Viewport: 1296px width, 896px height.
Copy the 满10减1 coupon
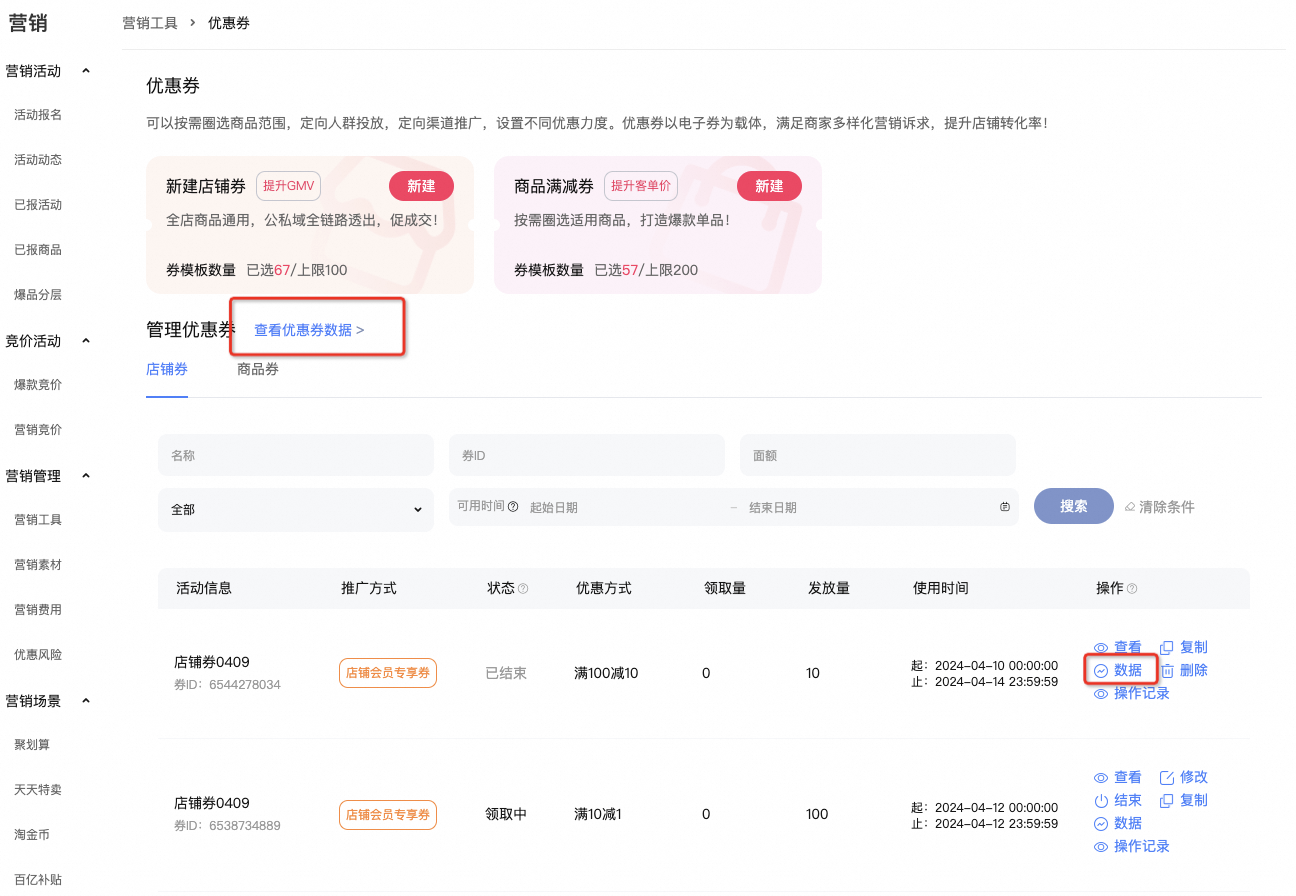1183,800
